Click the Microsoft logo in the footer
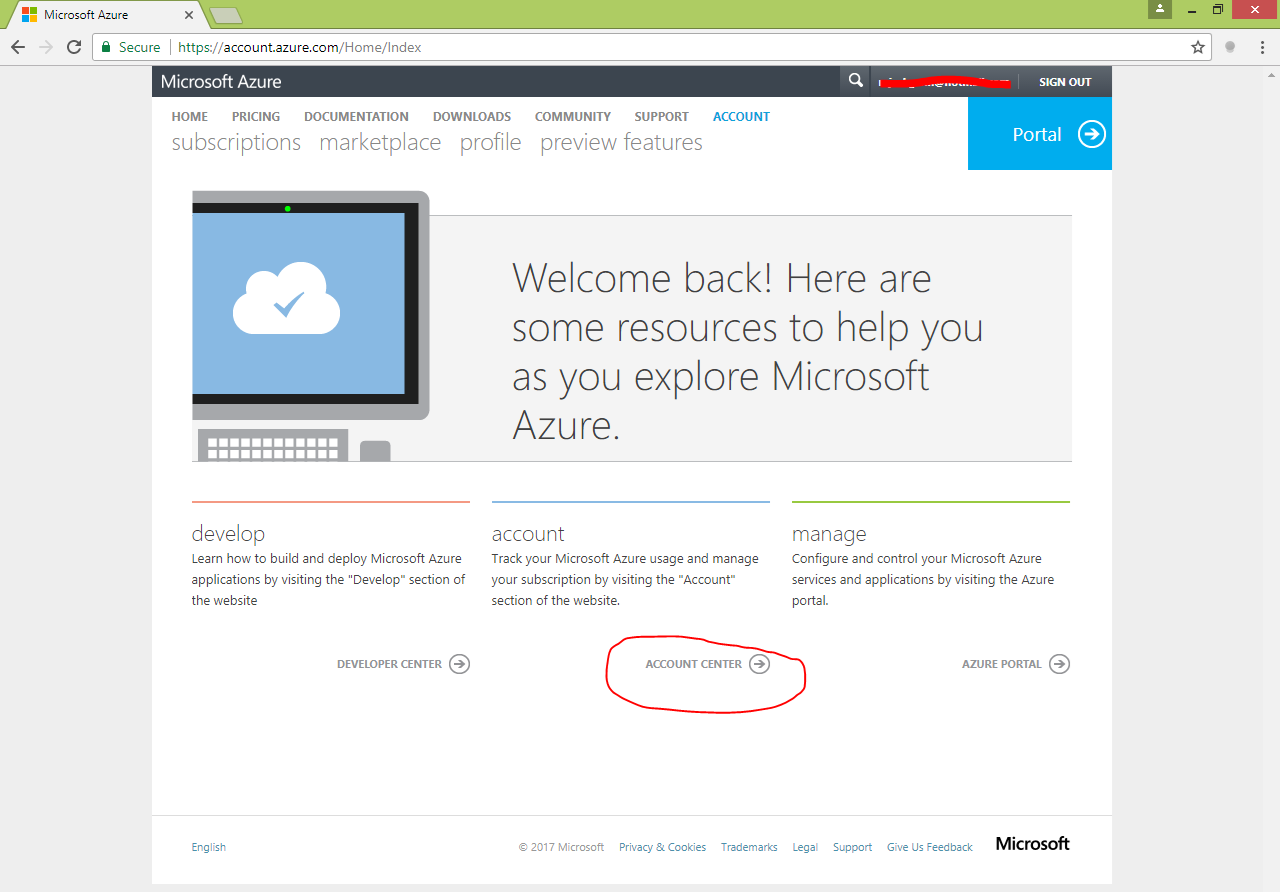The image size is (1280, 892). [1032, 843]
